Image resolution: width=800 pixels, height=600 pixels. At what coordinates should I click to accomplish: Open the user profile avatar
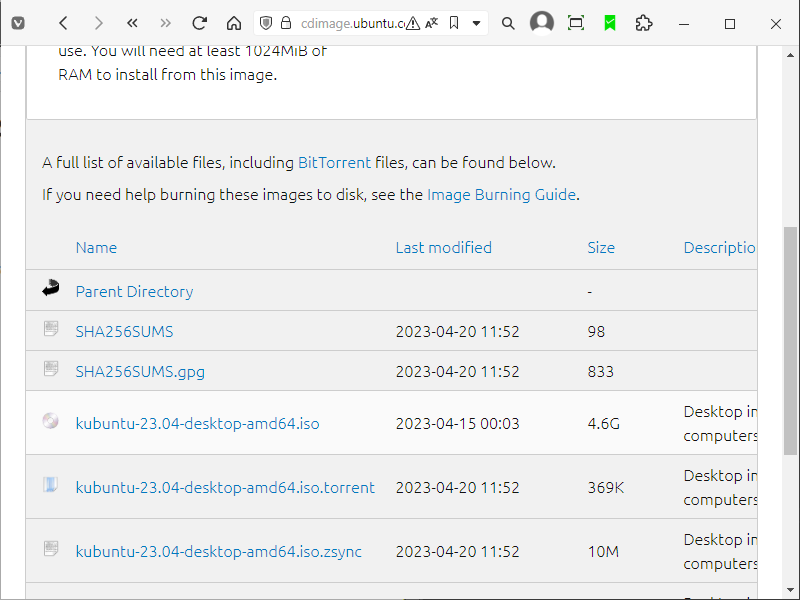click(x=542, y=23)
